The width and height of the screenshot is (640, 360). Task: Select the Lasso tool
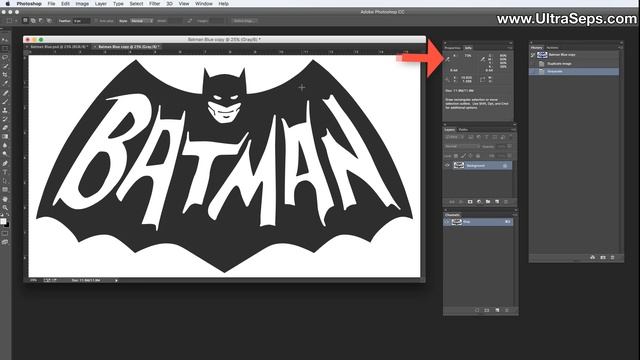click(5, 57)
